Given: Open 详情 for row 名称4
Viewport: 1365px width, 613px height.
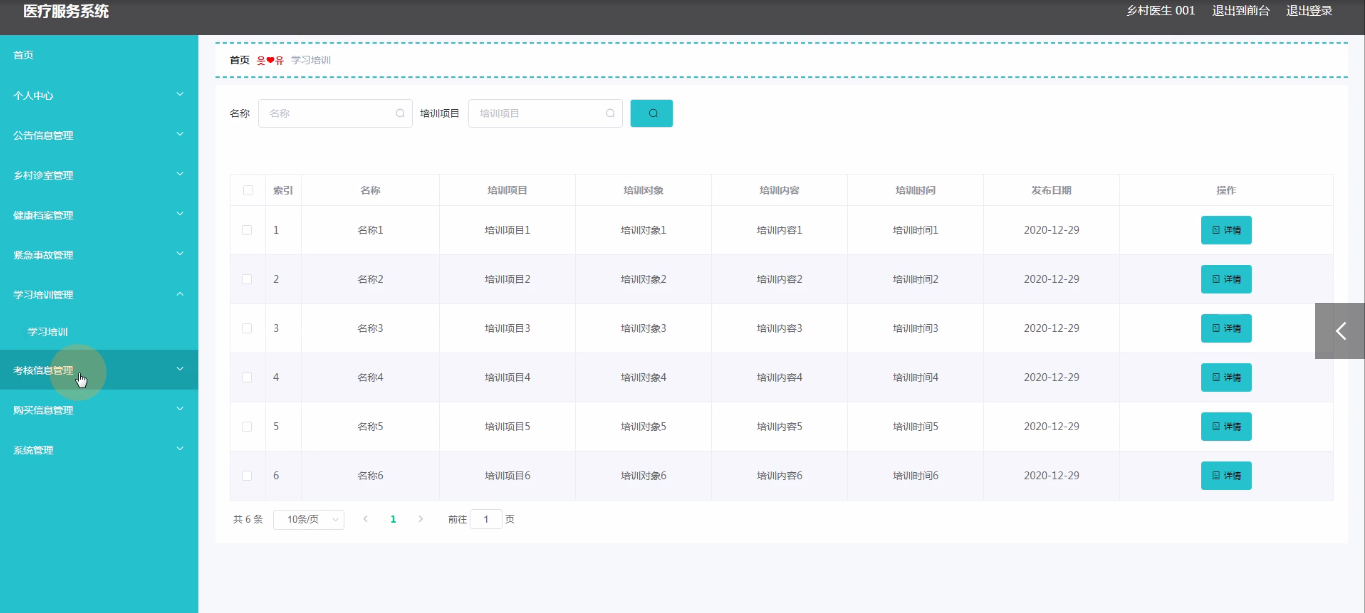Looking at the screenshot, I should point(1225,377).
